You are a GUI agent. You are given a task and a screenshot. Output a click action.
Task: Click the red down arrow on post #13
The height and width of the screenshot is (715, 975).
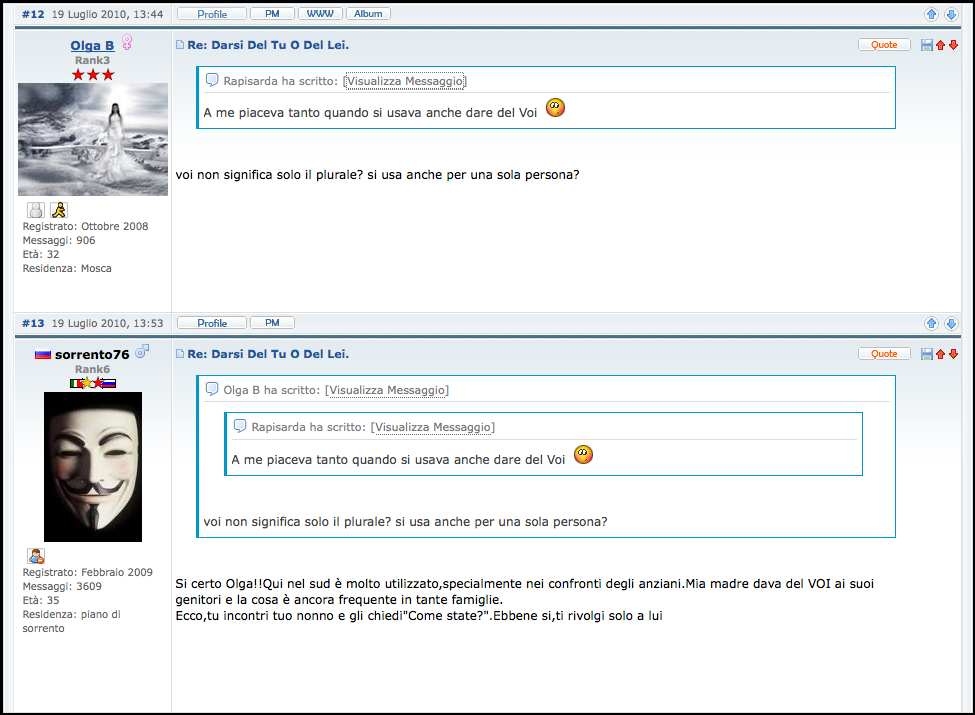click(953, 354)
